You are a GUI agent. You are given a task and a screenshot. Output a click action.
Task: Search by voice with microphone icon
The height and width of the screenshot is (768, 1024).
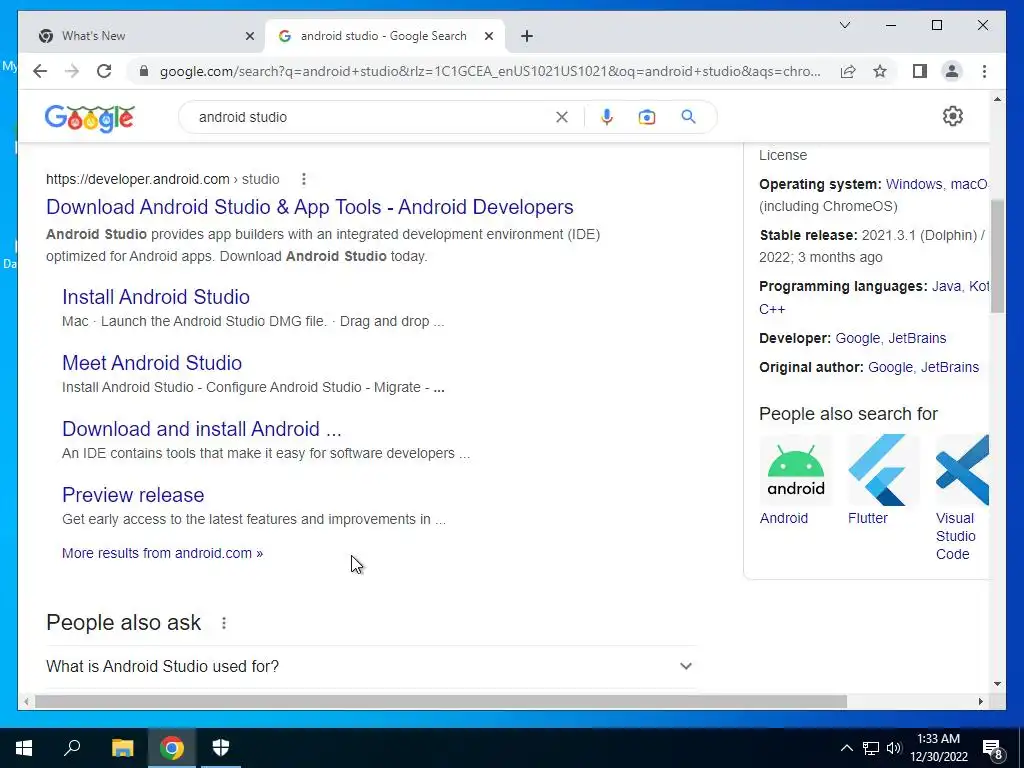[x=607, y=117]
